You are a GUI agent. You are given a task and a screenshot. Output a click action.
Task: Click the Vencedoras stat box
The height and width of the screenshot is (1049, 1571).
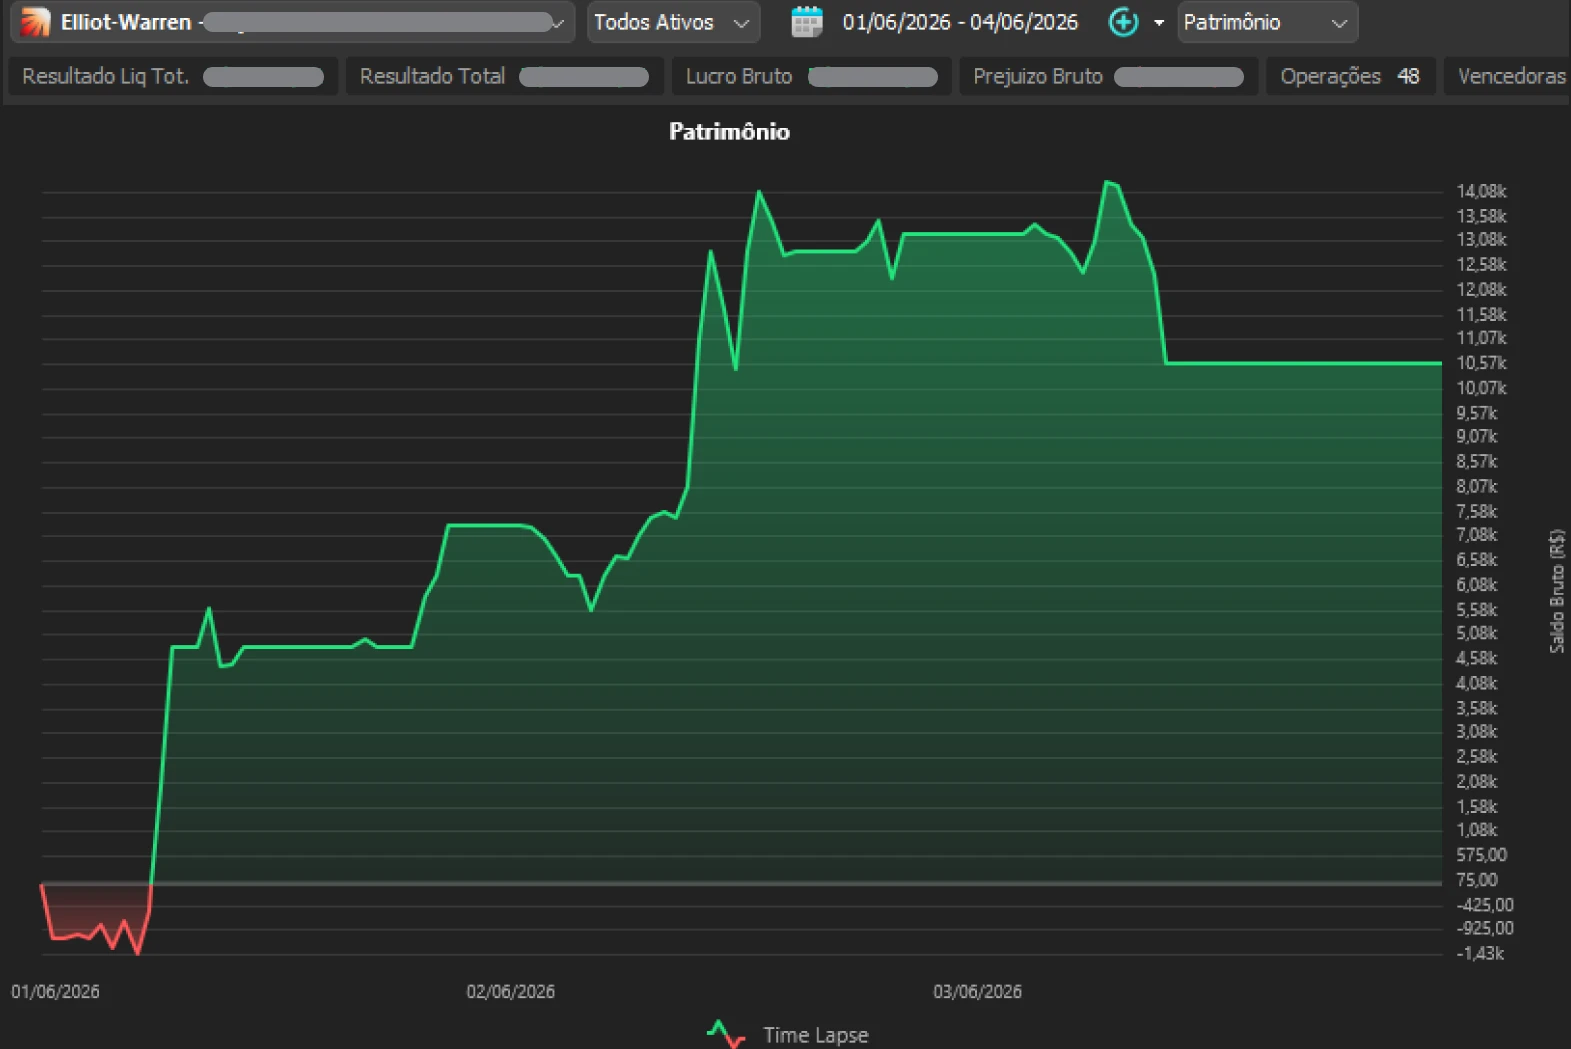(1507, 76)
